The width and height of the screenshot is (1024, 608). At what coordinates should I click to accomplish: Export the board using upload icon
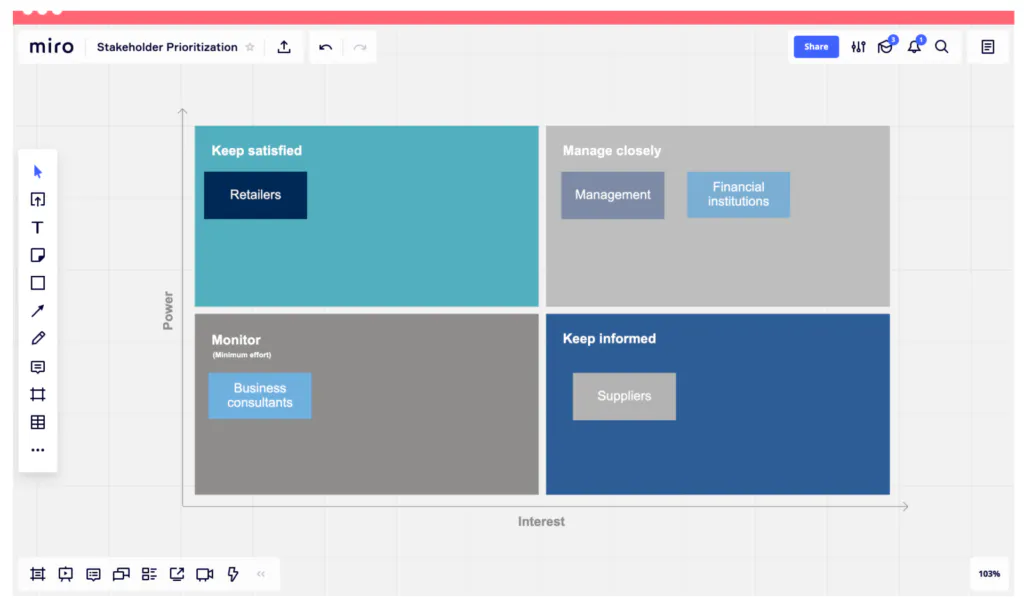tap(284, 47)
